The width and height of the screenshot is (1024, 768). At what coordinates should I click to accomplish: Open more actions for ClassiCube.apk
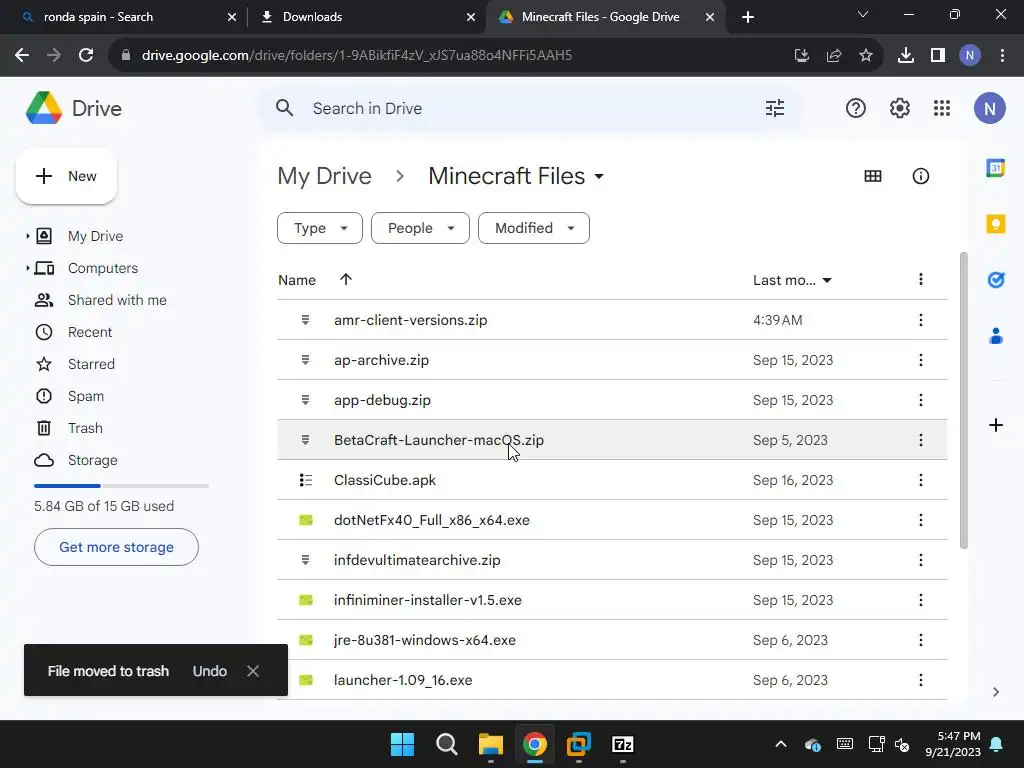pos(921,481)
